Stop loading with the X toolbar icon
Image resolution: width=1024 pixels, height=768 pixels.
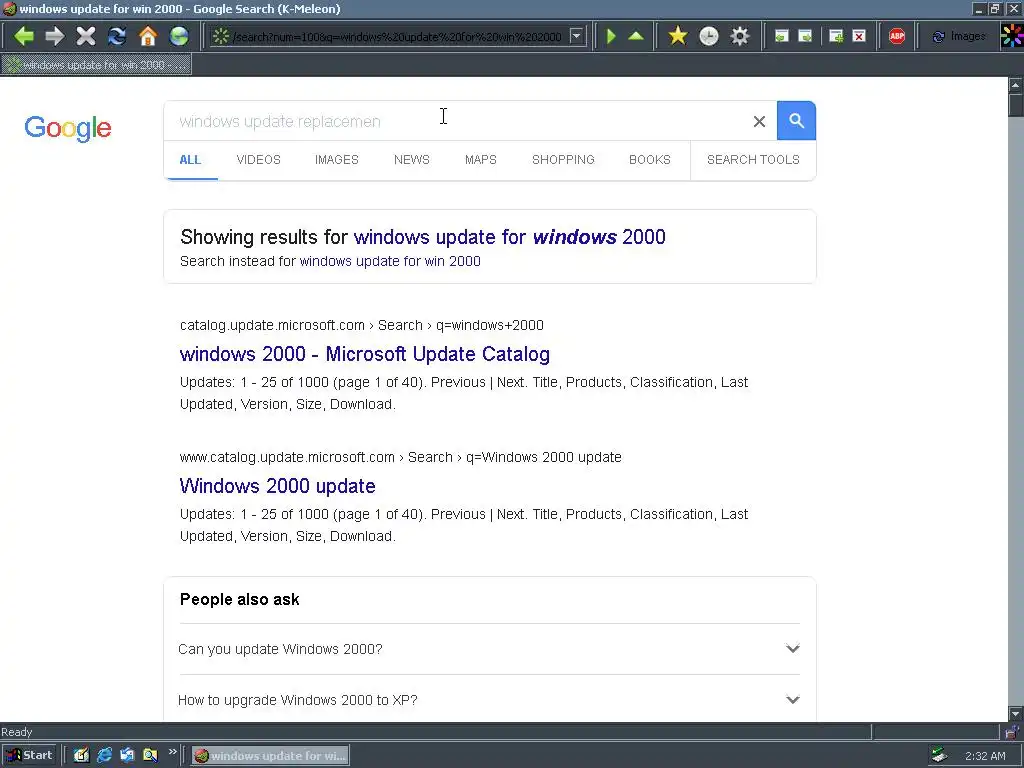tap(86, 36)
